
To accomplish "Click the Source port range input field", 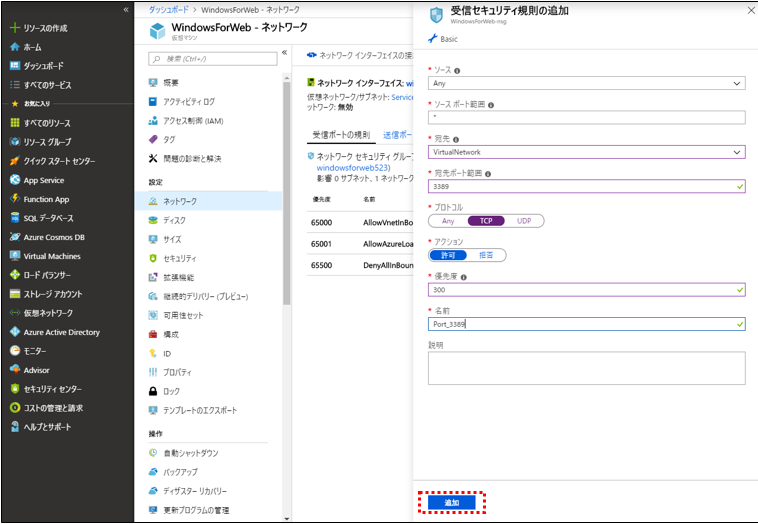I will click(x=586, y=117).
